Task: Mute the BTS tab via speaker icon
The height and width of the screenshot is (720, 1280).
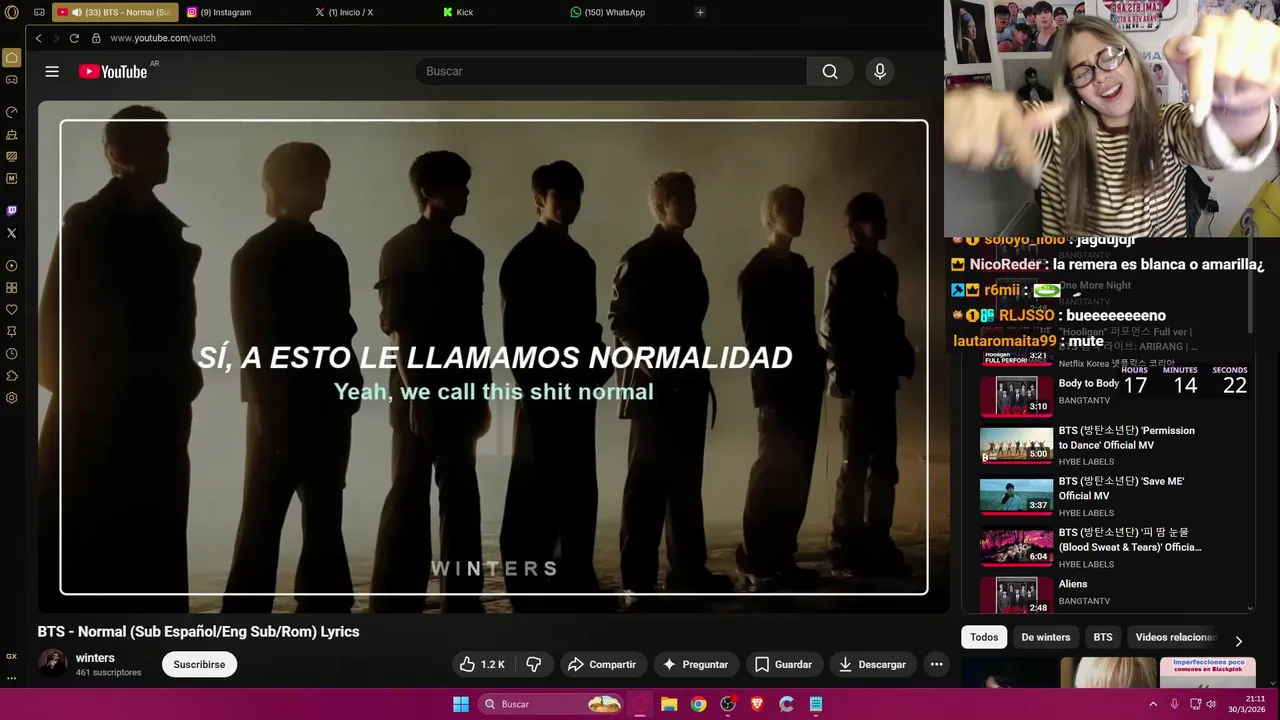Action: coord(76,12)
